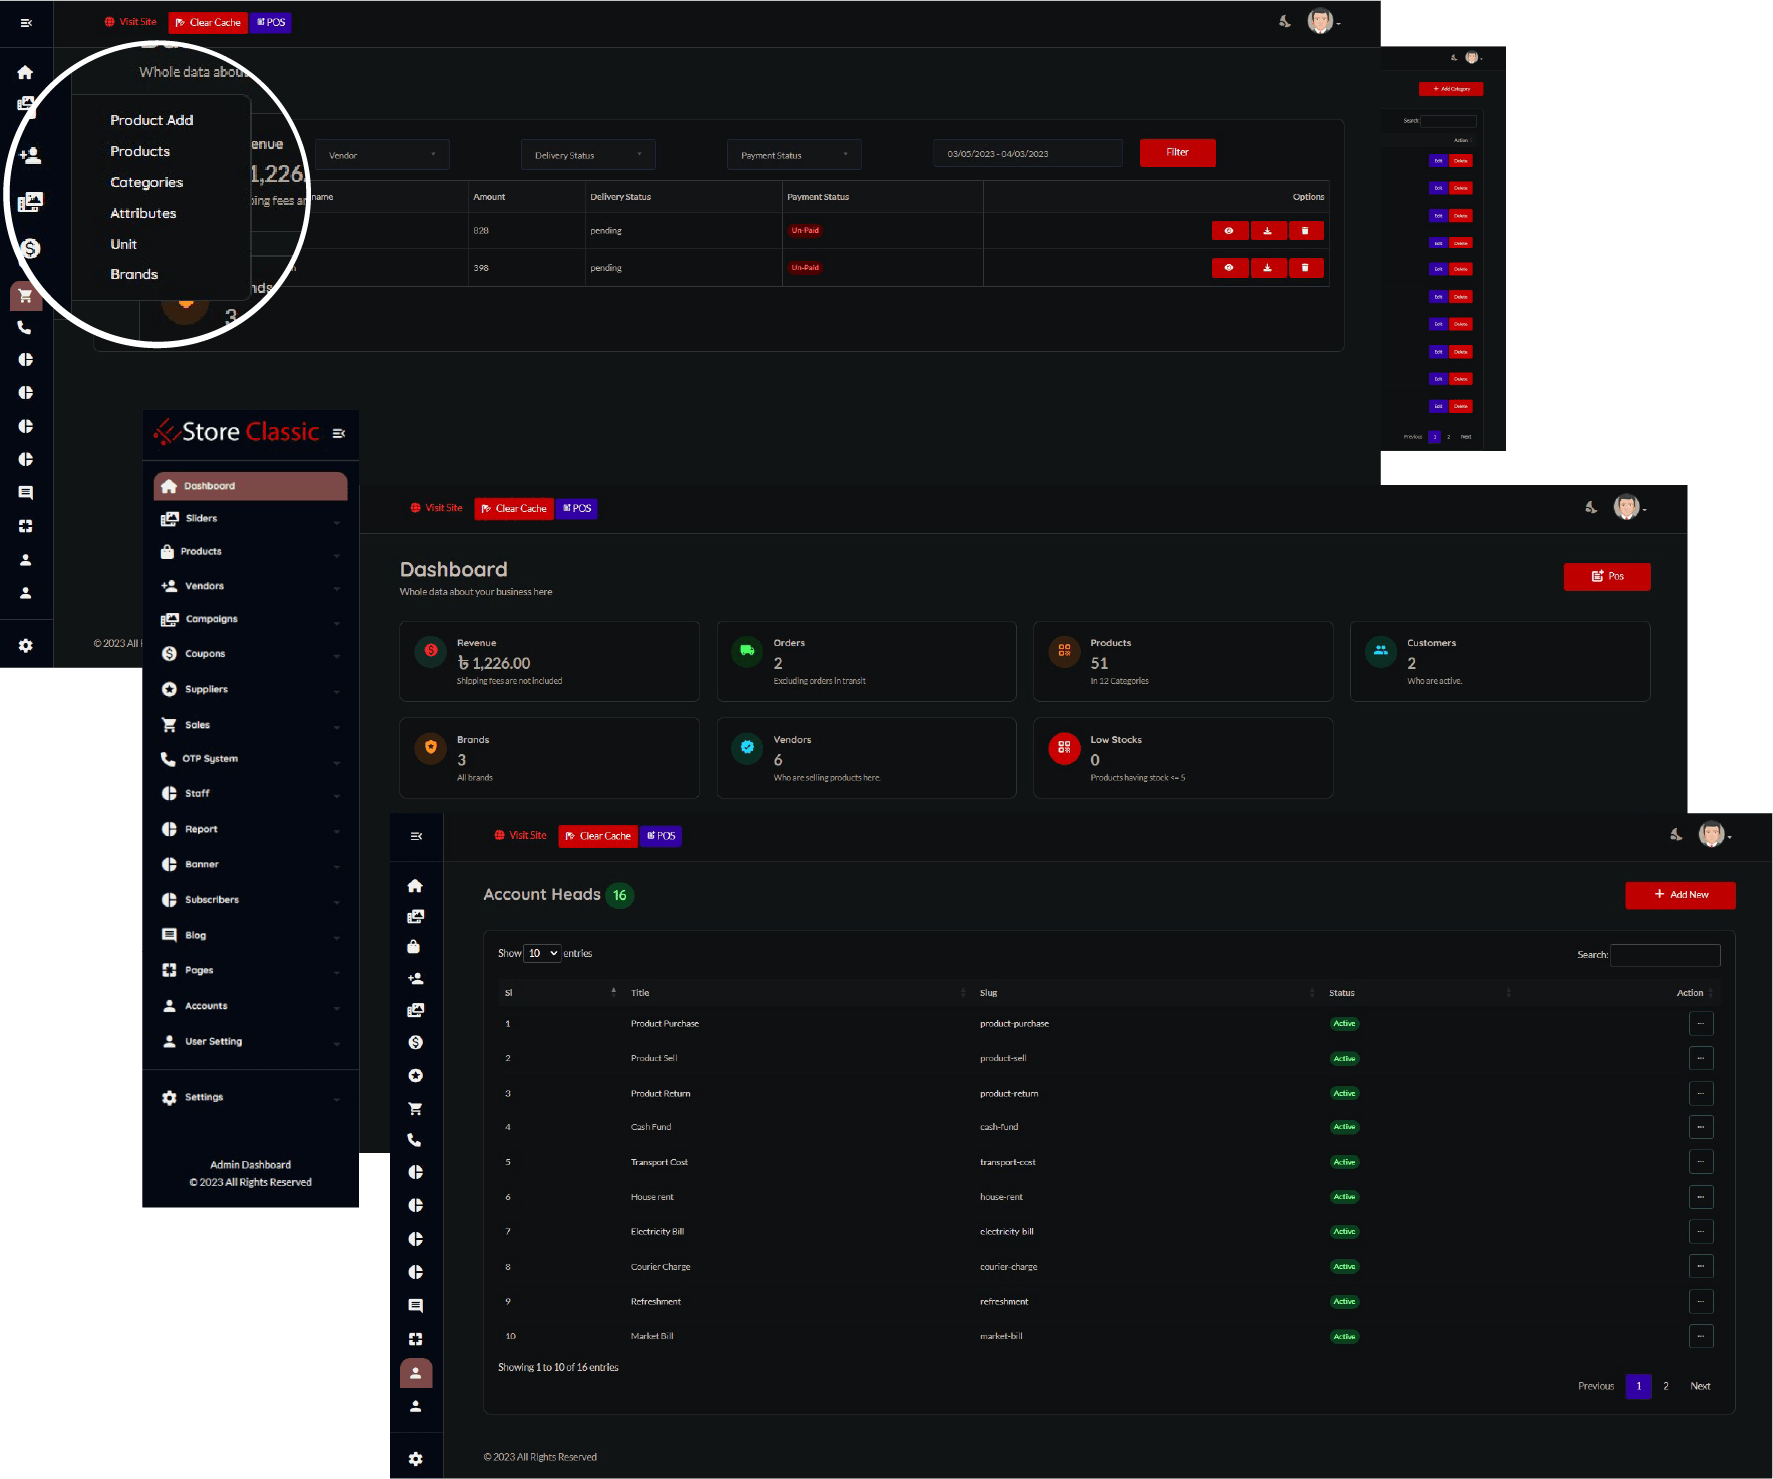
Task: Click the download icon for the 398 order
Action: [1267, 268]
